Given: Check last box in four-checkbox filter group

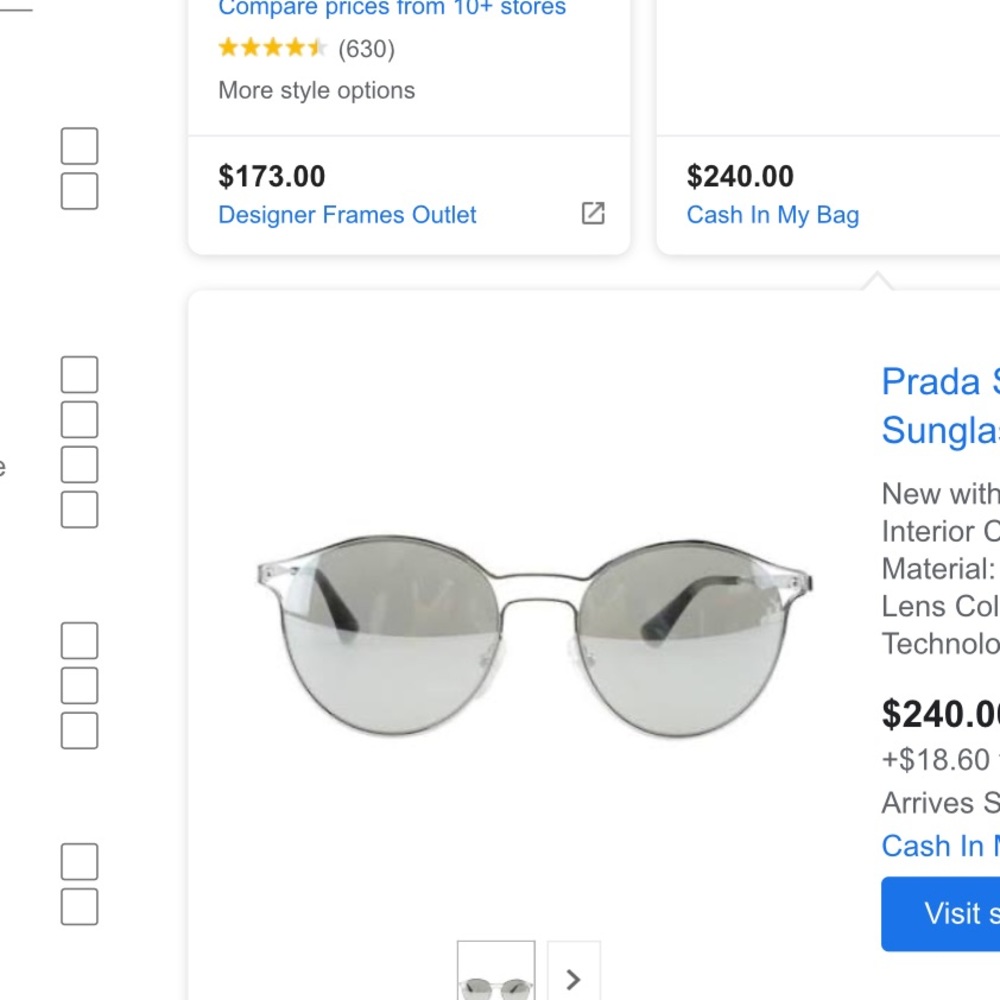Looking at the screenshot, I should click(x=80, y=510).
